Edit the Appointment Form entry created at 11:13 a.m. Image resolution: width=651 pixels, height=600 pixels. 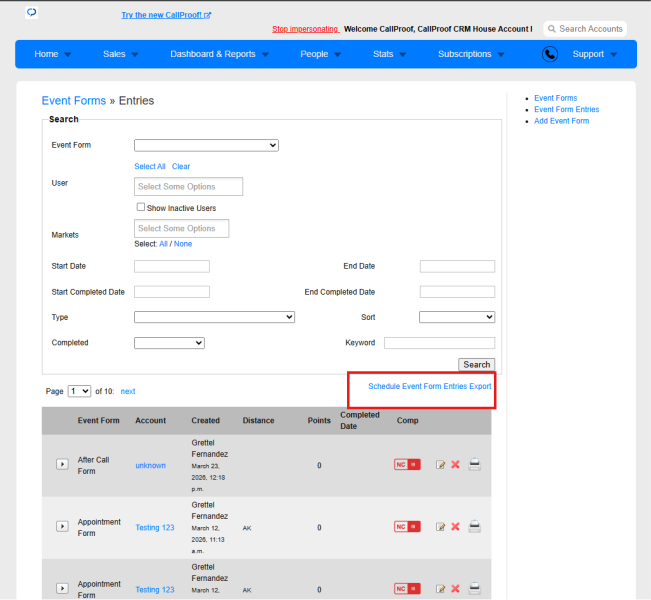point(441,527)
